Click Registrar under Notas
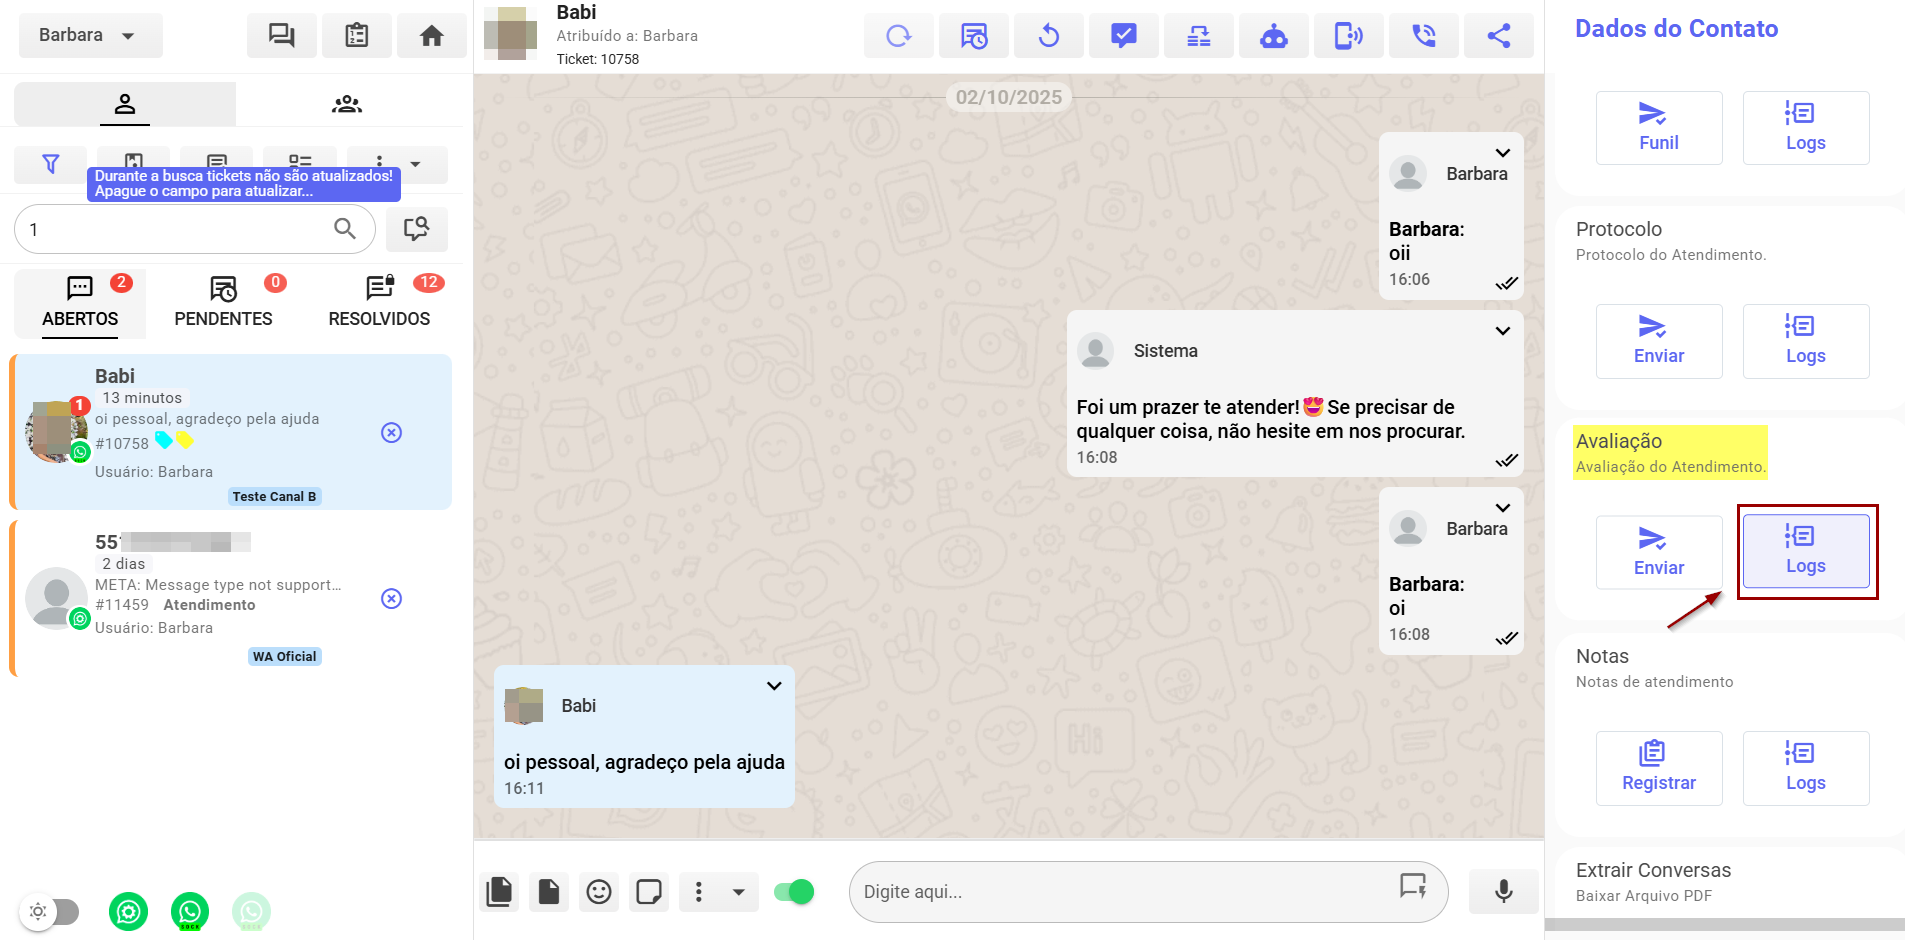The width and height of the screenshot is (1905, 940). [1658, 768]
